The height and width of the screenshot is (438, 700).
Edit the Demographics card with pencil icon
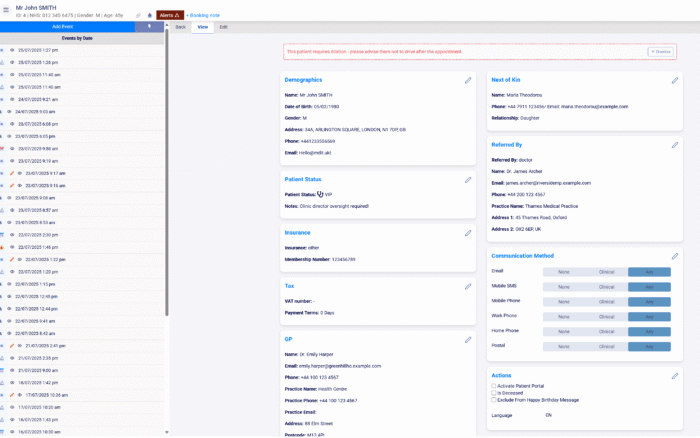click(468, 80)
